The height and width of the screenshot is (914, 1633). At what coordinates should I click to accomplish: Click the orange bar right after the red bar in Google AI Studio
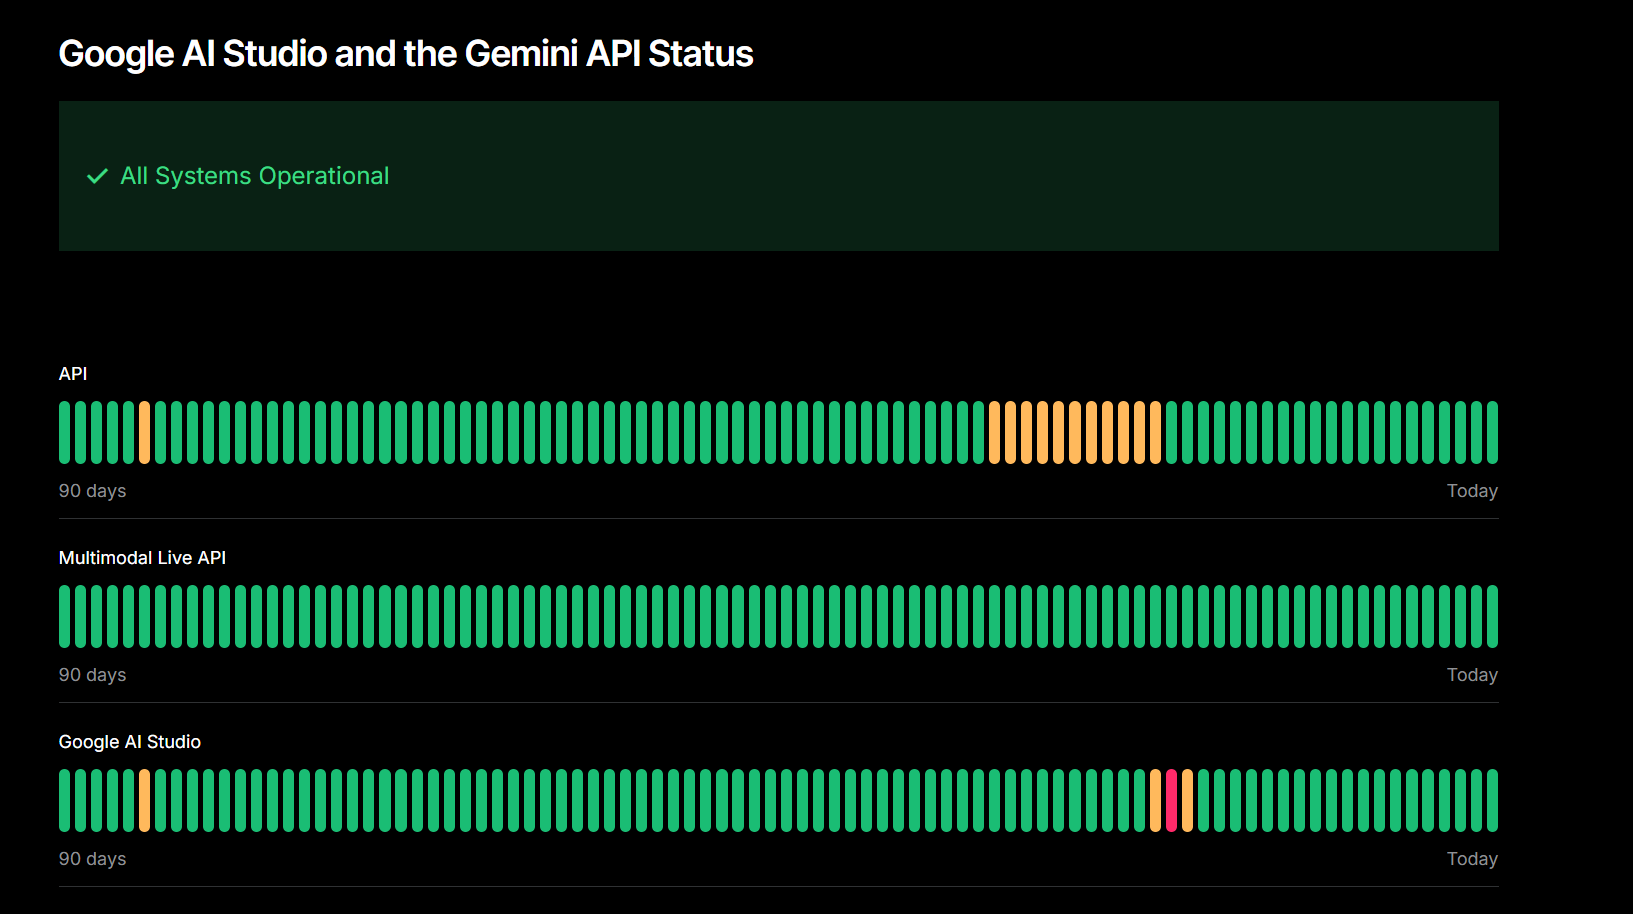(x=1188, y=799)
